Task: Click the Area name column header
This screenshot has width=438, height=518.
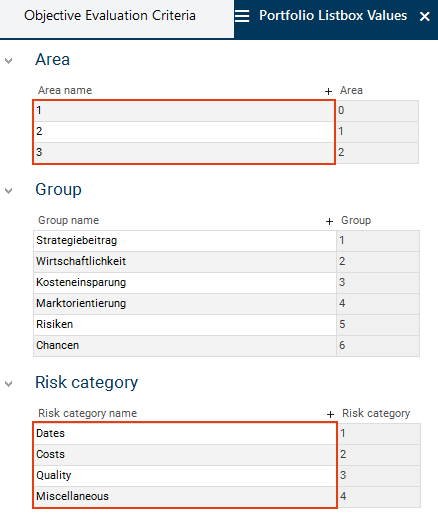Action: coord(65,90)
